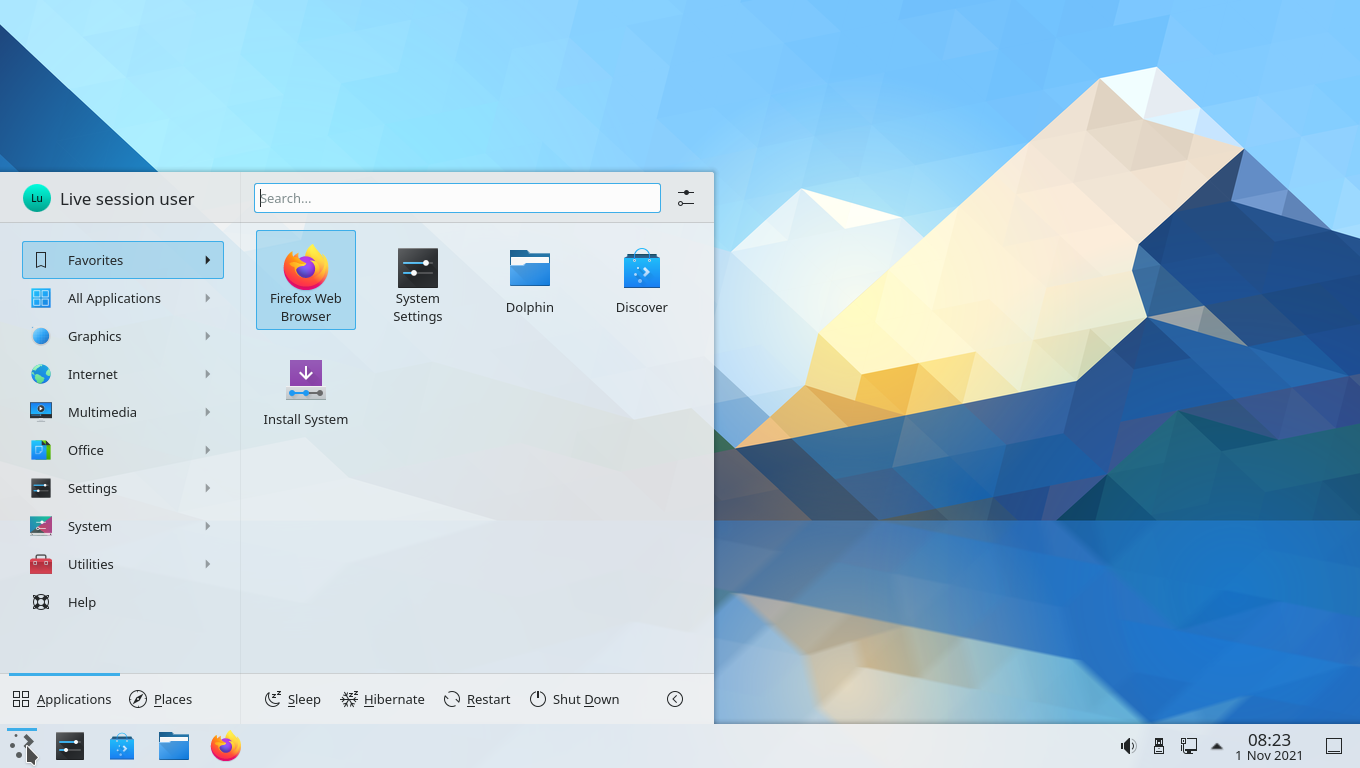Image resolution: width=1360 pixels, height=768 pixels.
Task: Show hidden system tray icons arrow
Action: (x=1217, y=746)
